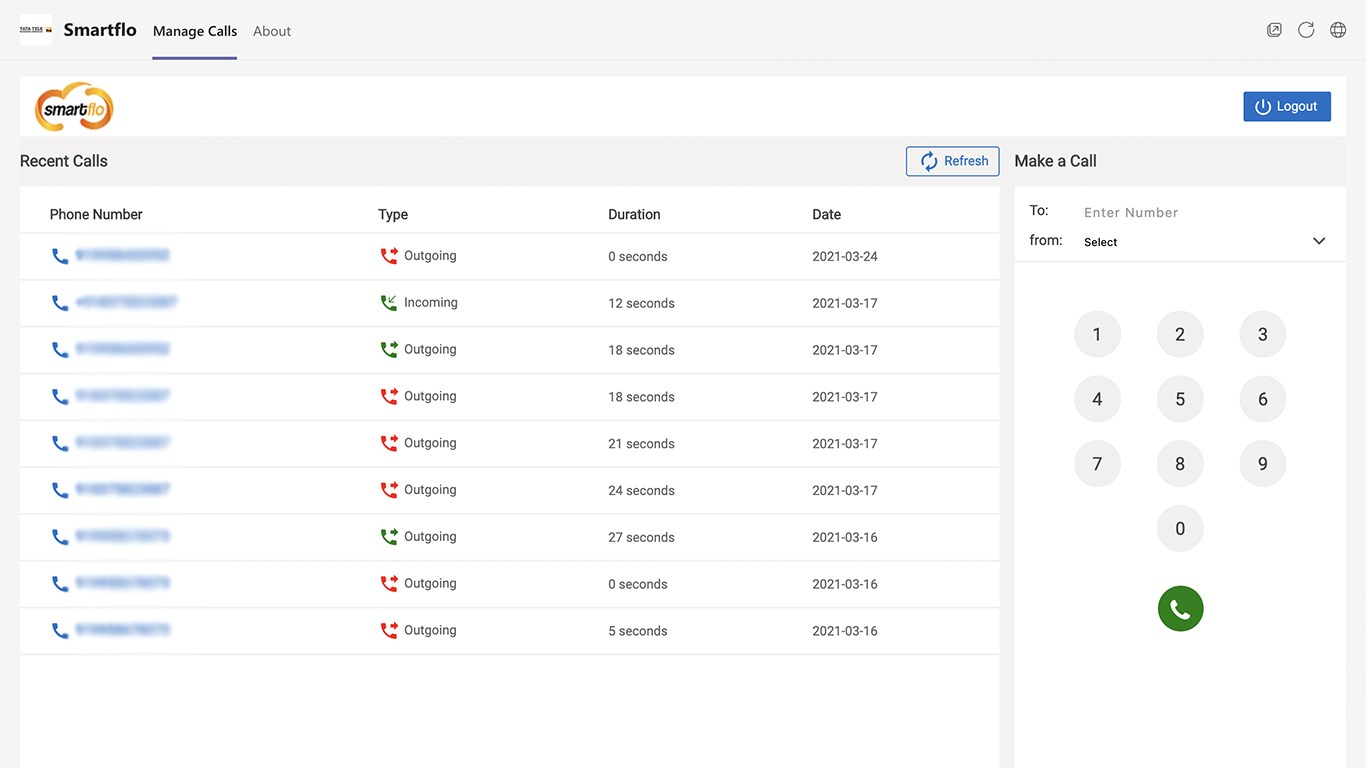Click the Smartflo cloud logo

pos(74,107)
